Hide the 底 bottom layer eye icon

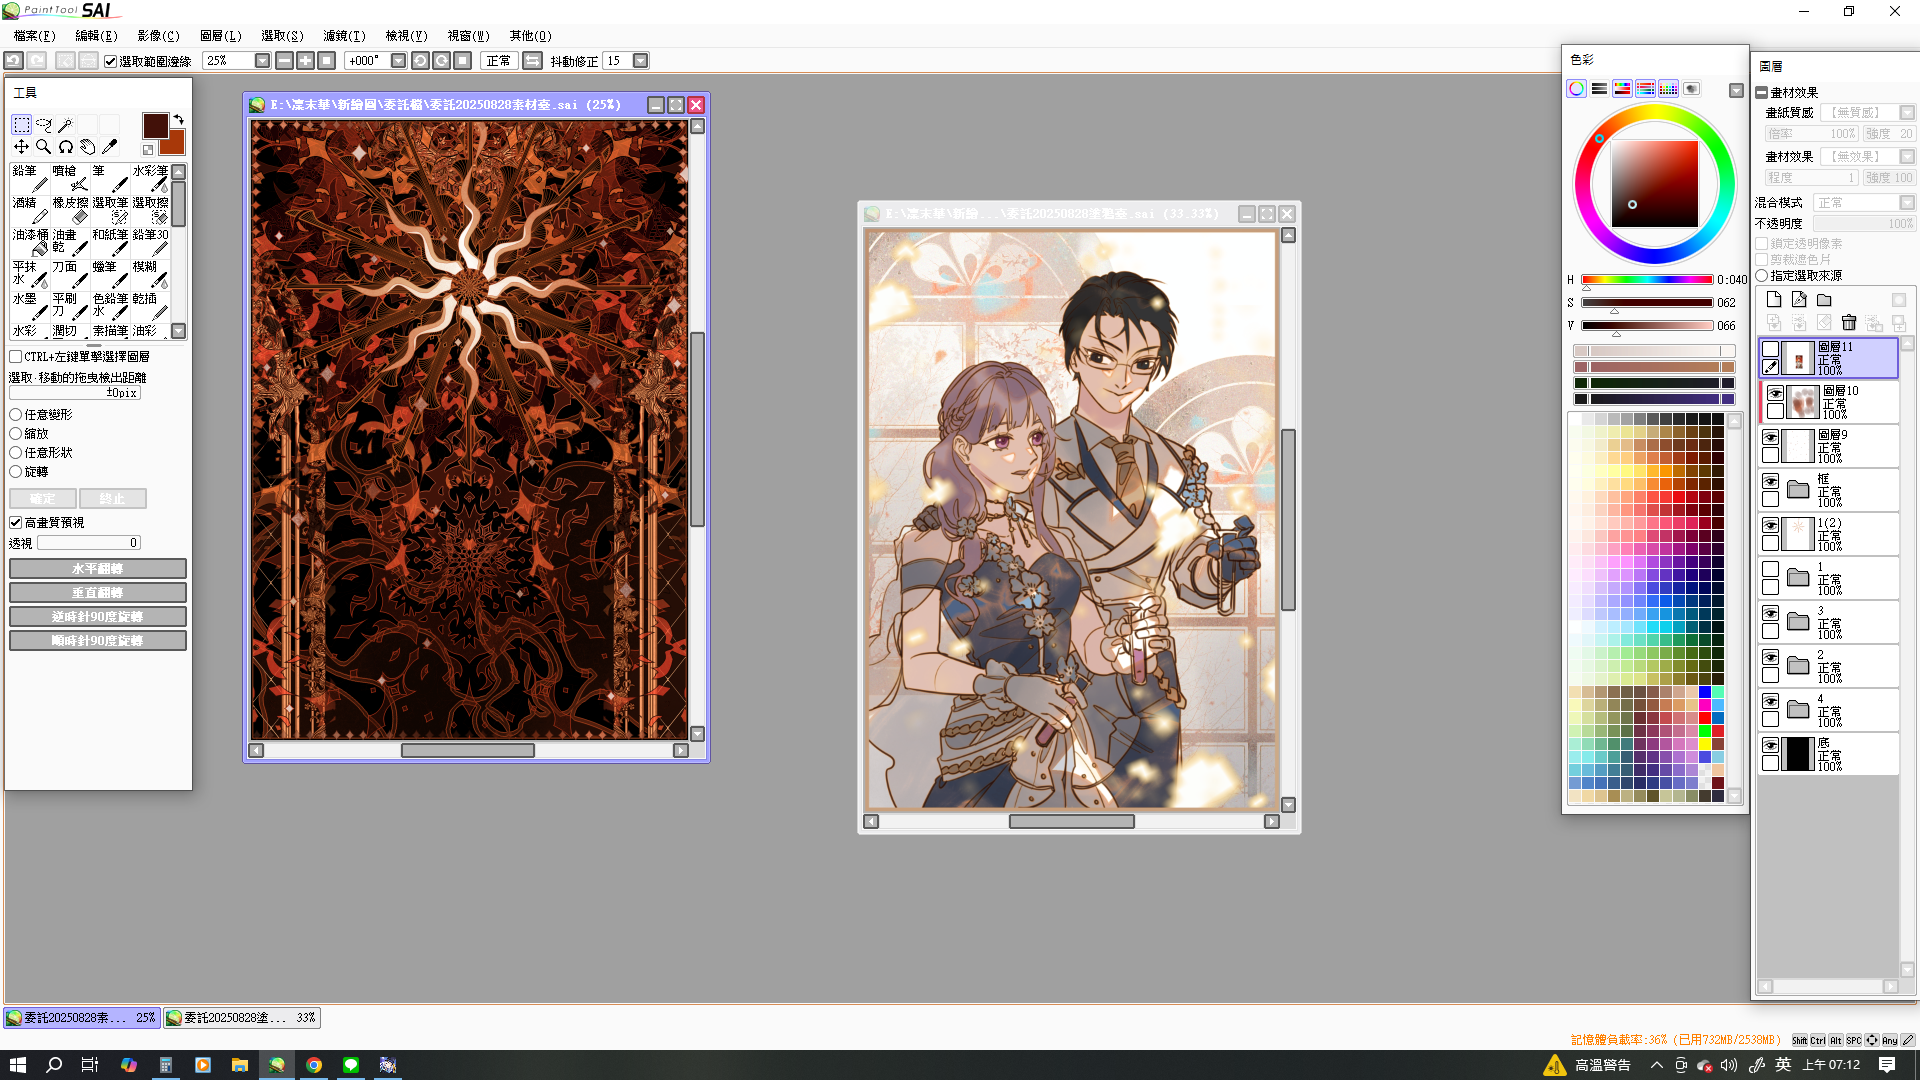click(x=1771, y=745)
